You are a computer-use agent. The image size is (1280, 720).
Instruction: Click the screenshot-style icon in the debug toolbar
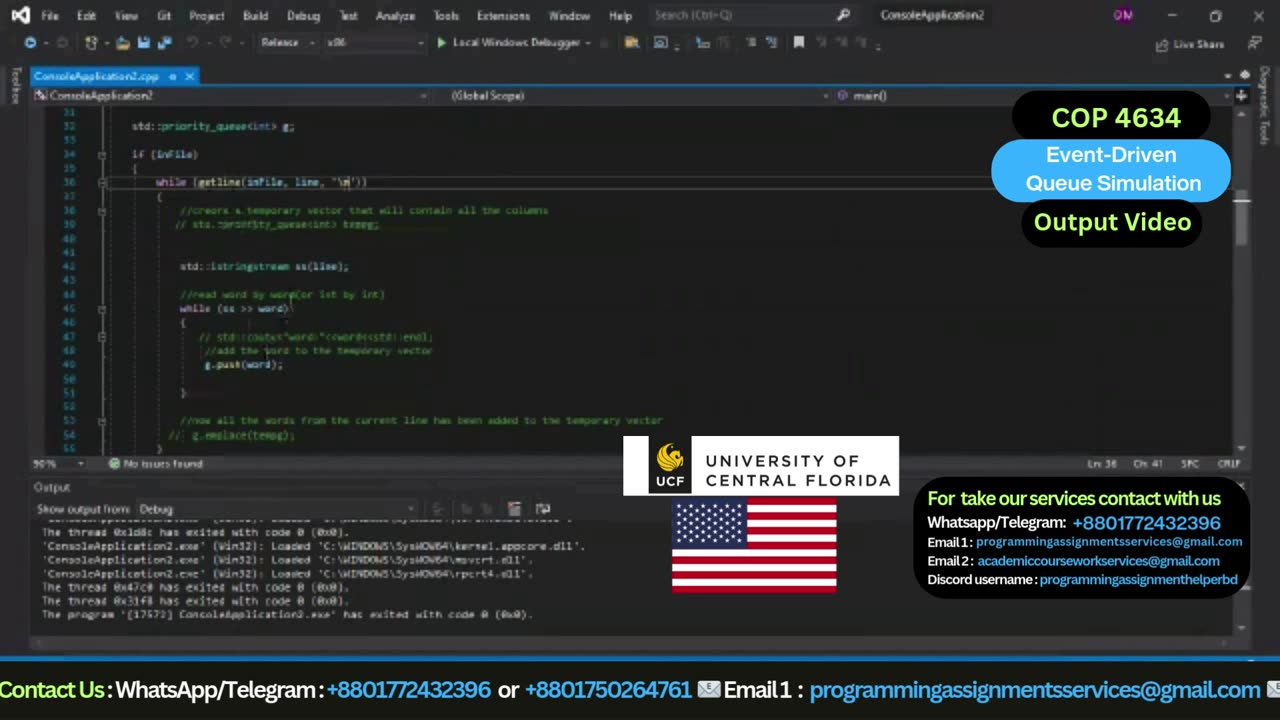(x=661, y=43)
